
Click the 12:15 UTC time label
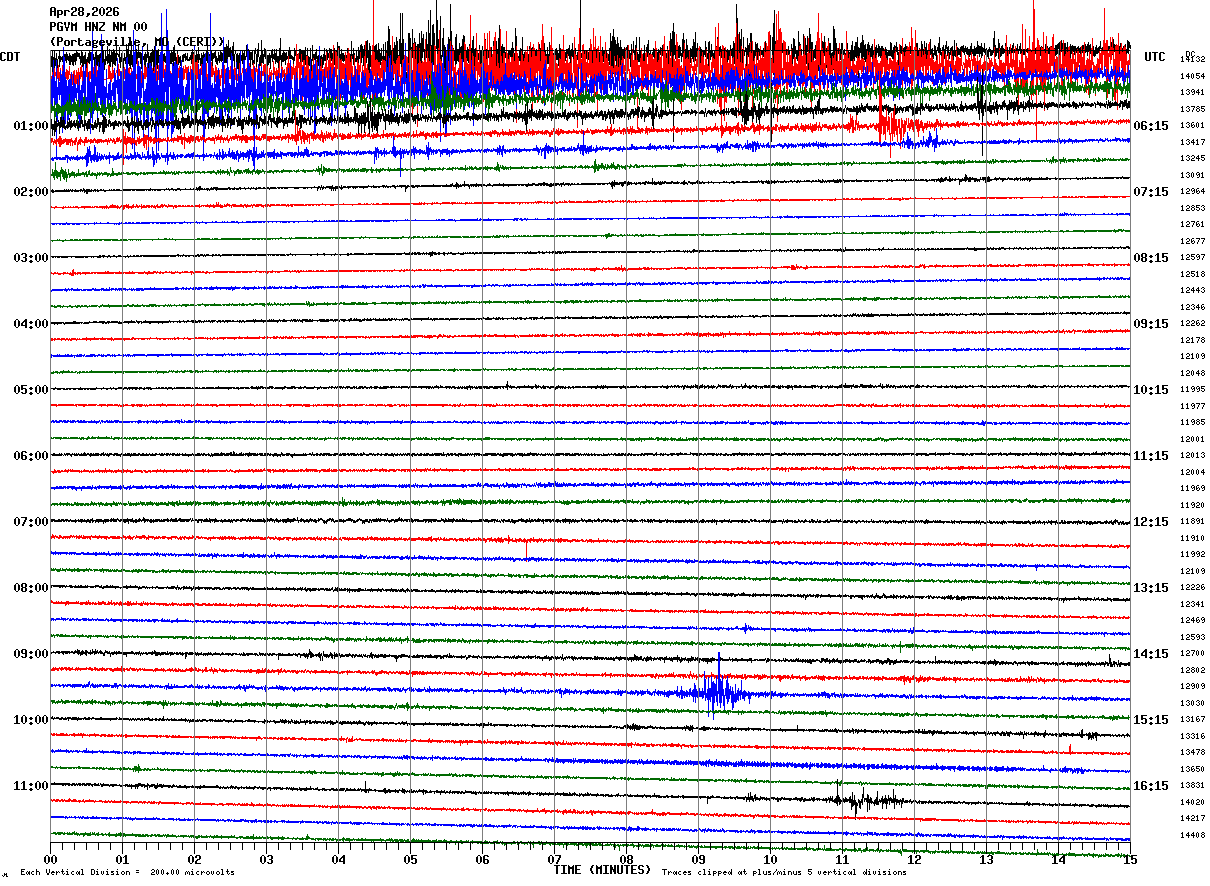pyautogui.click(x=1151, y=522)
